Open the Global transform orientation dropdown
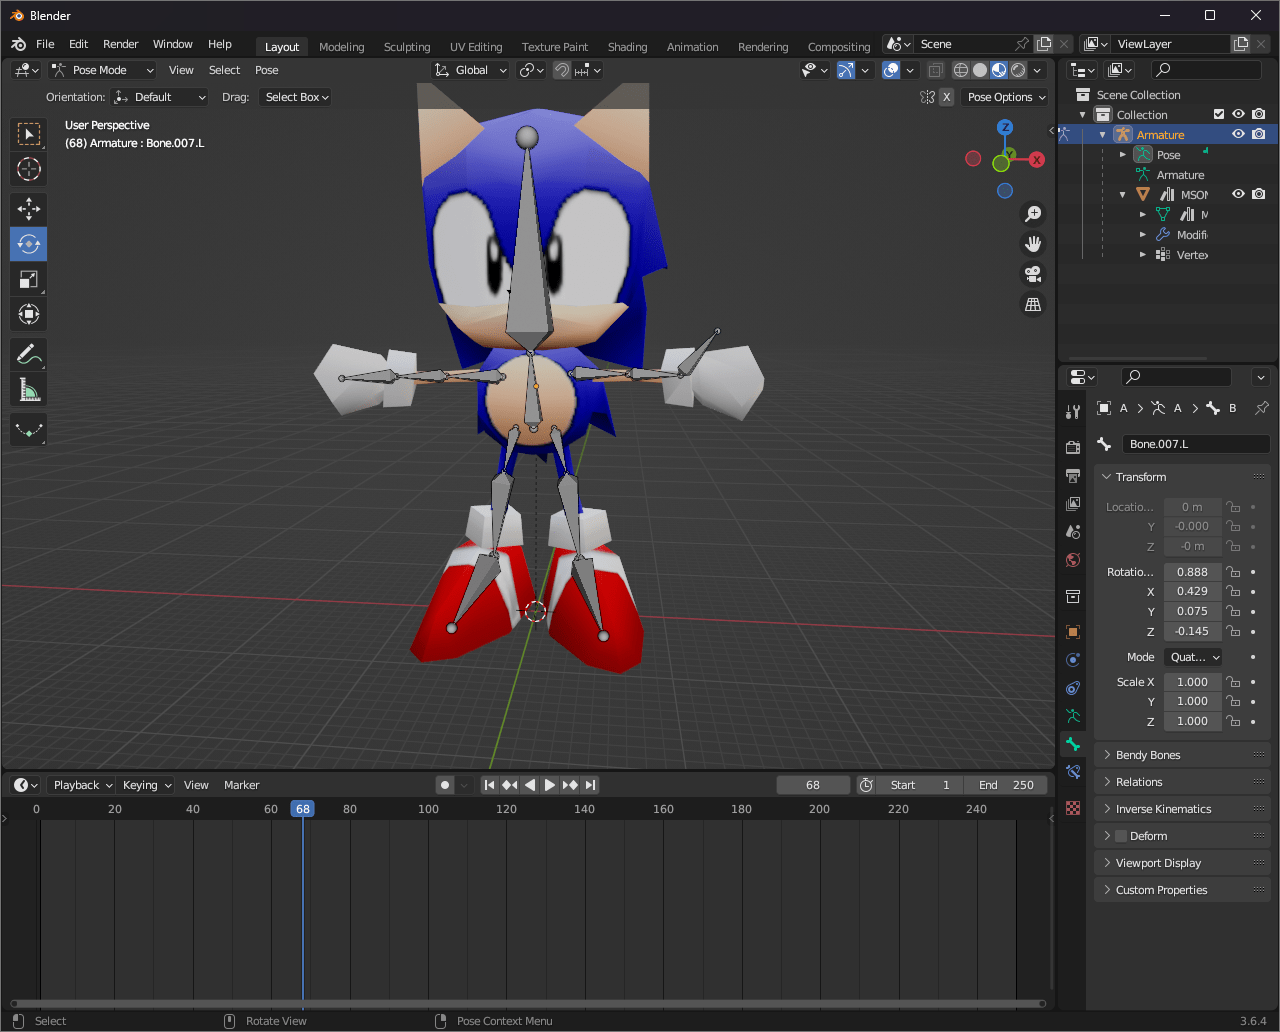 tap(470, 70)
